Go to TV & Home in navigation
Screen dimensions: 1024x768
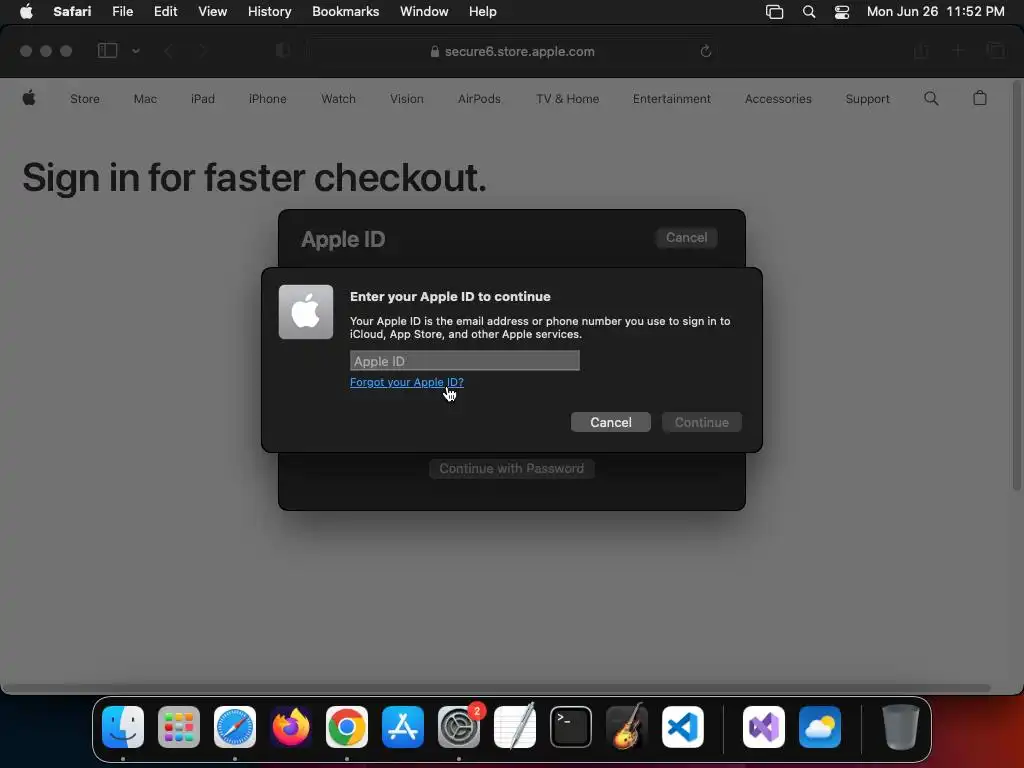[x=568, y=99]
